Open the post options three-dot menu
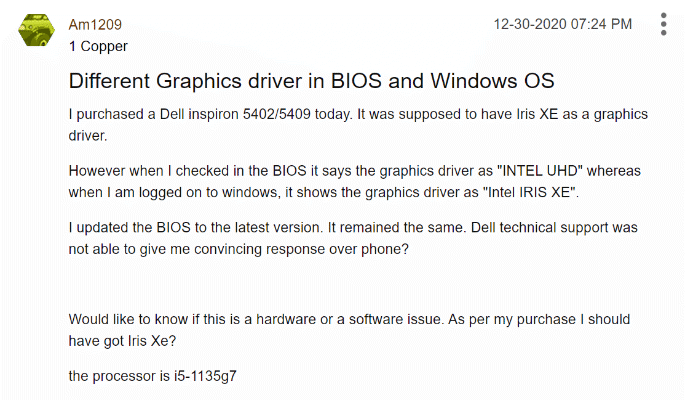Screen dimensions: 685x400 [x=664, y=25]
